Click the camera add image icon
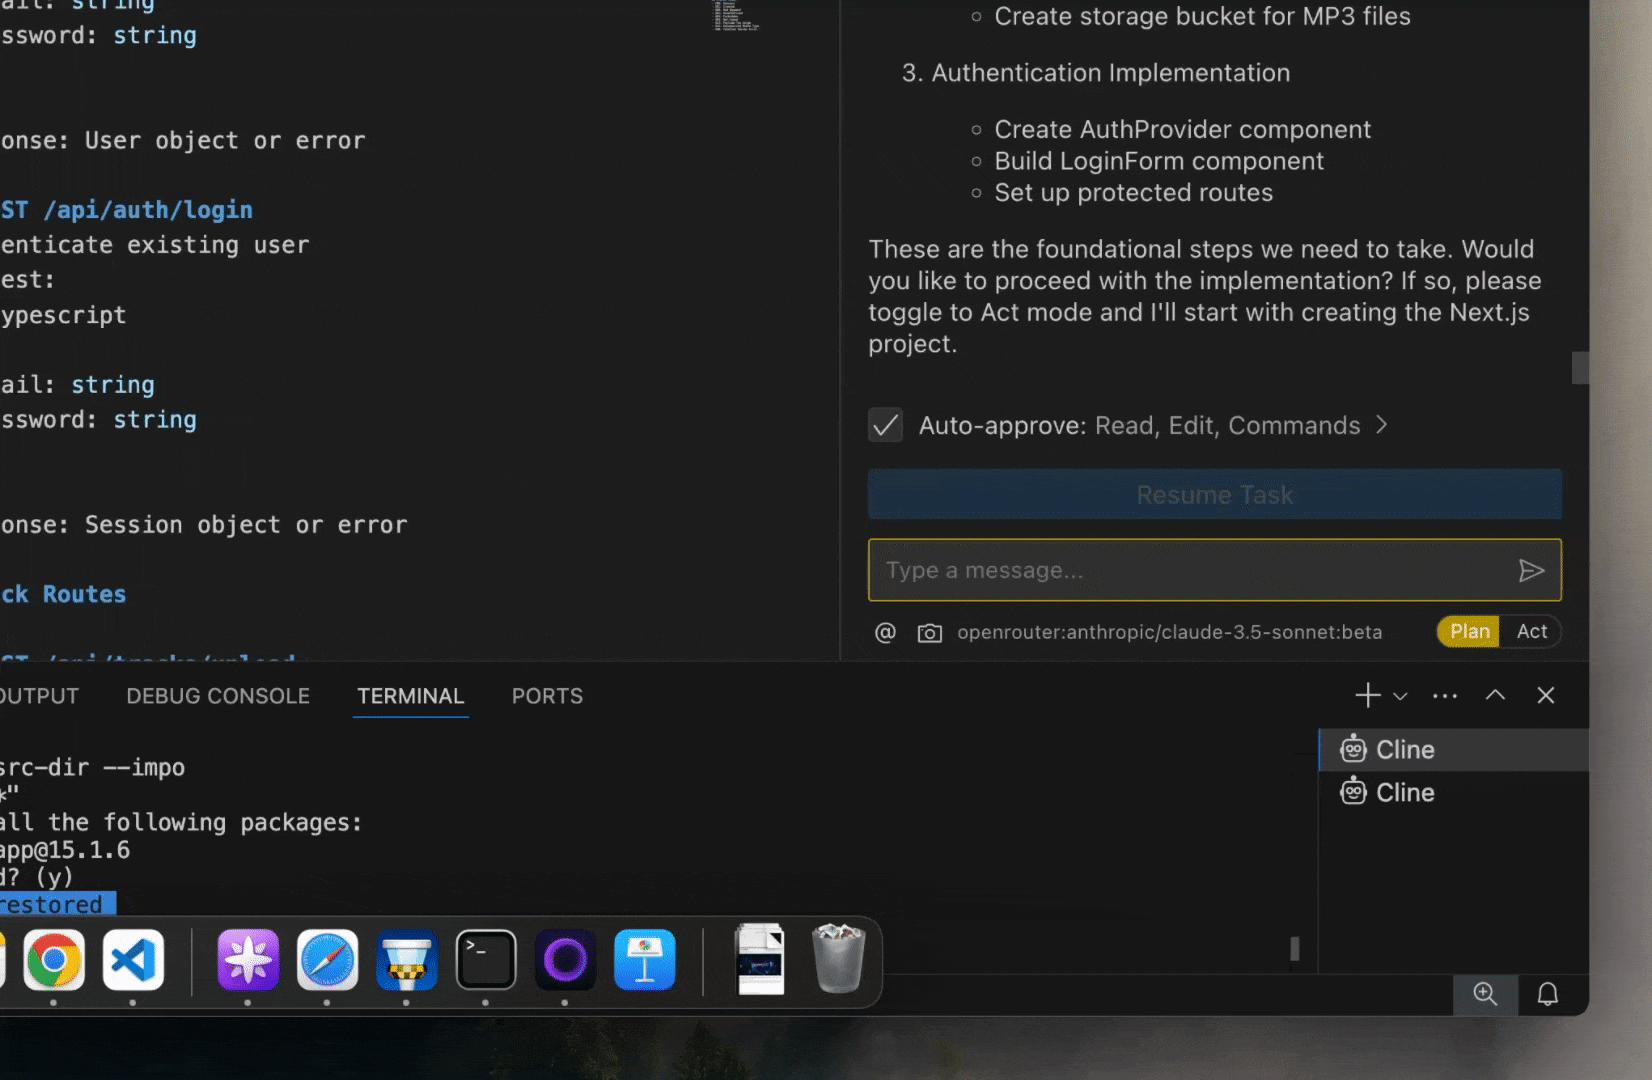The height and width of the screenshot is (1080, 1652). [929, 633]
